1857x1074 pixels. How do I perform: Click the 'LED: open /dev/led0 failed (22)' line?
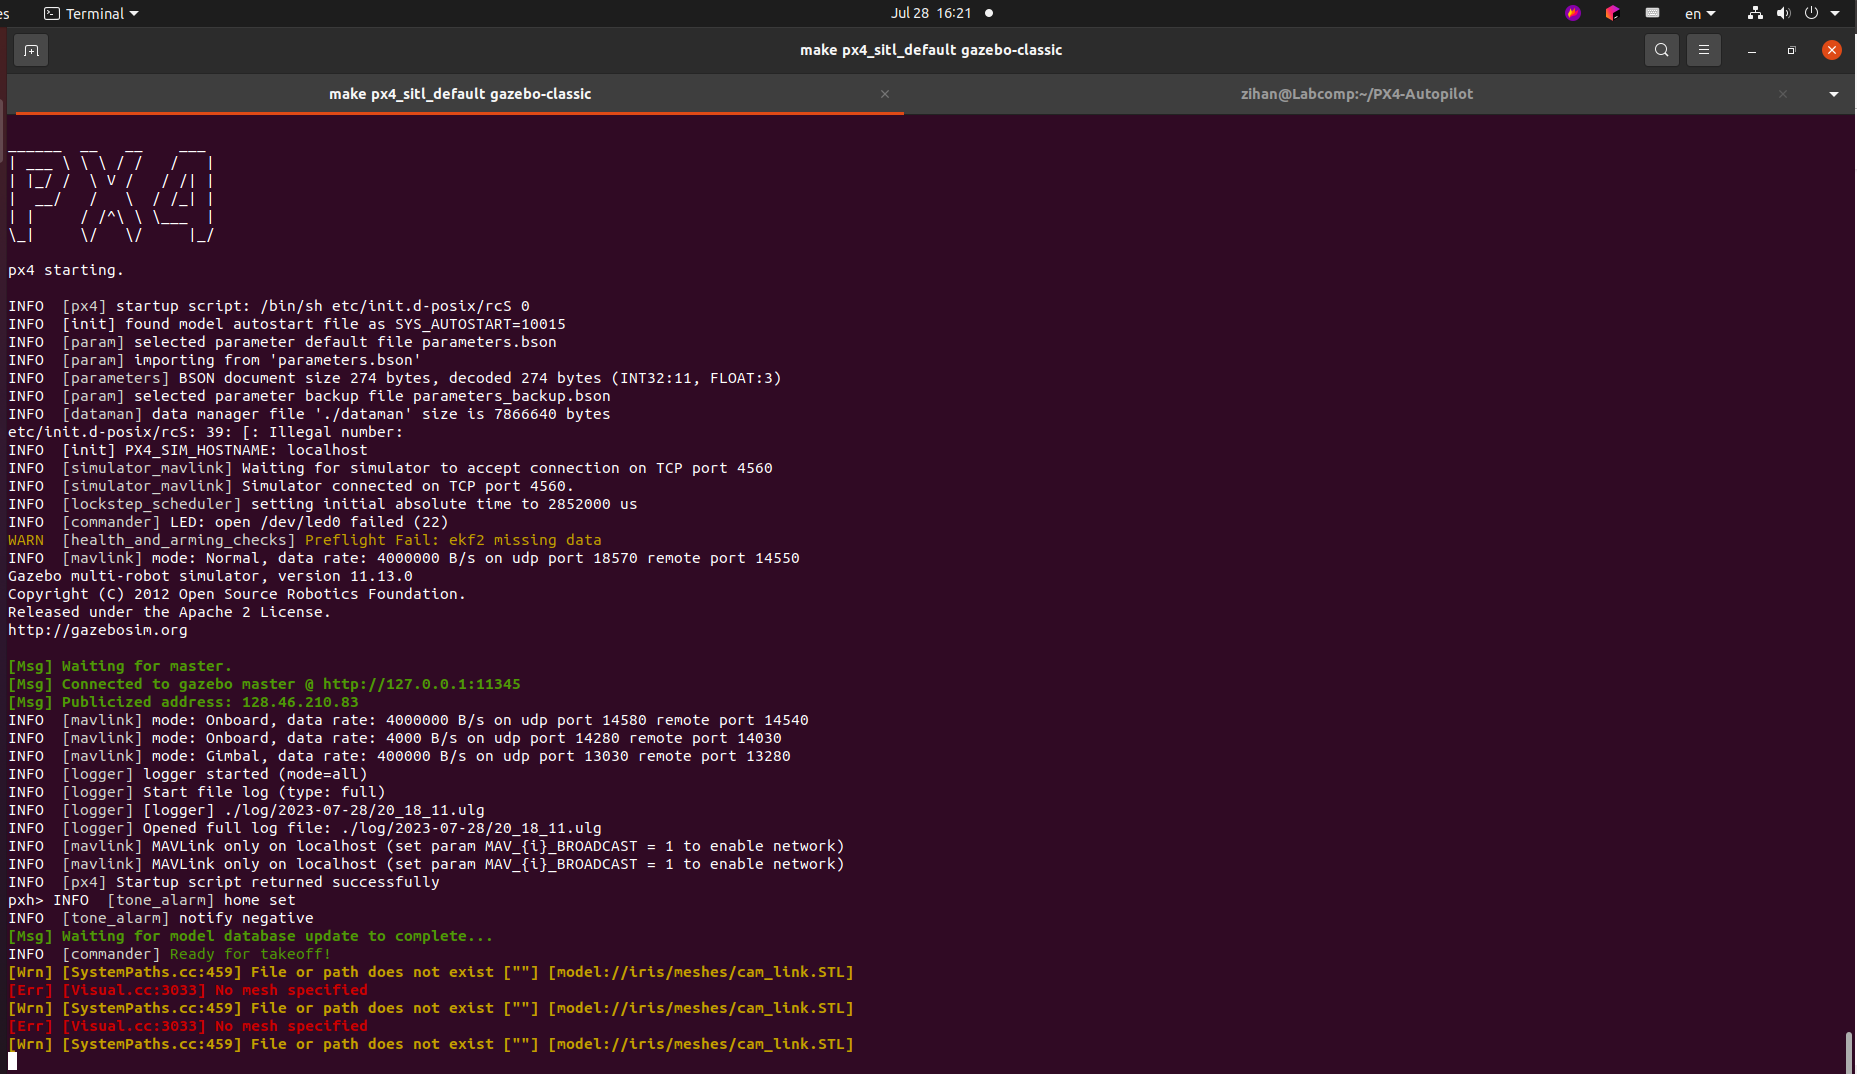point(228,522)
